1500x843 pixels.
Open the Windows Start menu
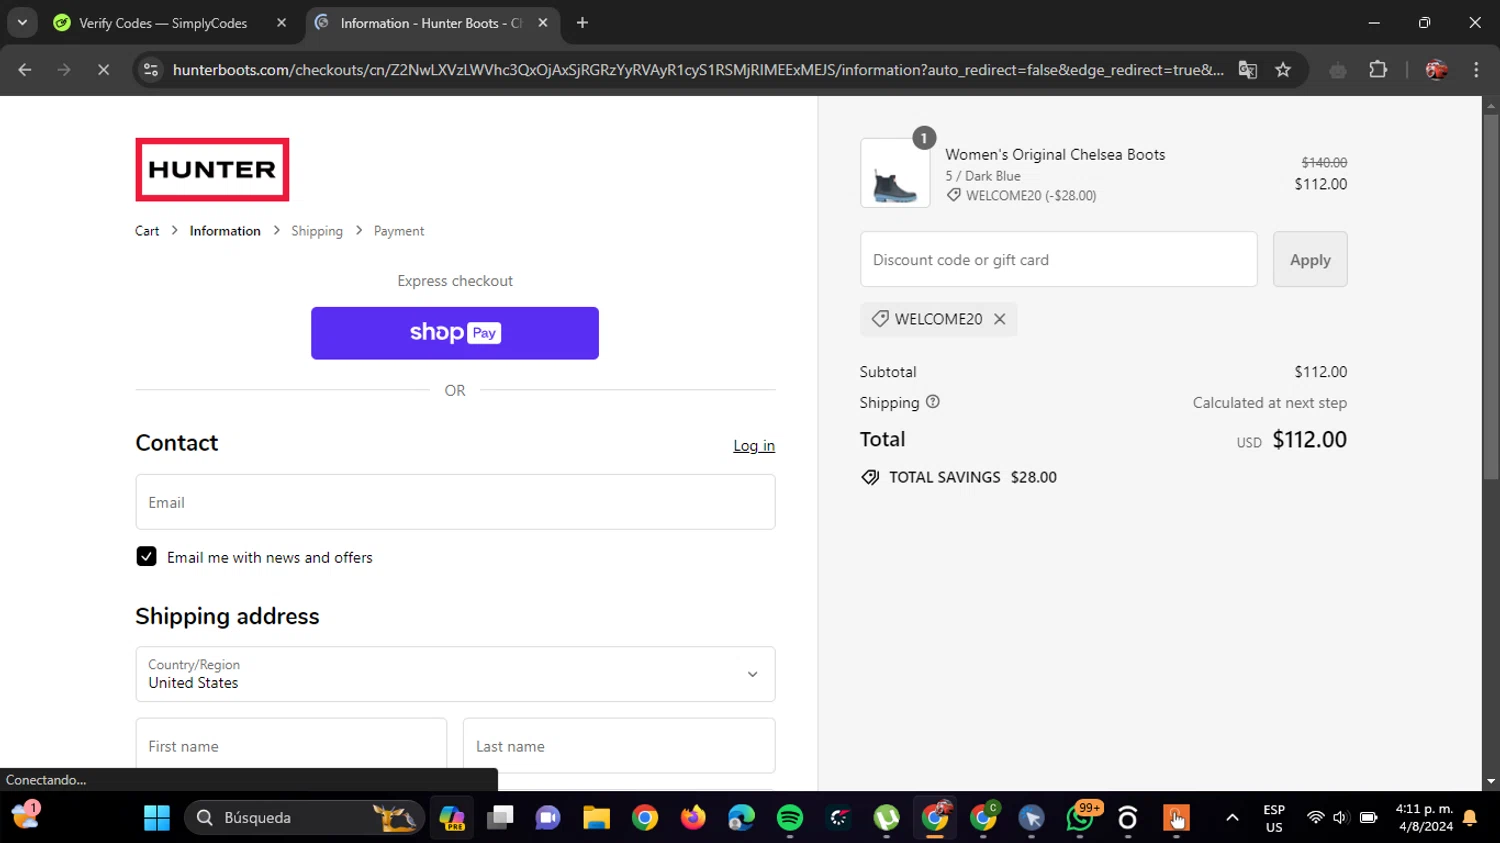tap(157, 818)
